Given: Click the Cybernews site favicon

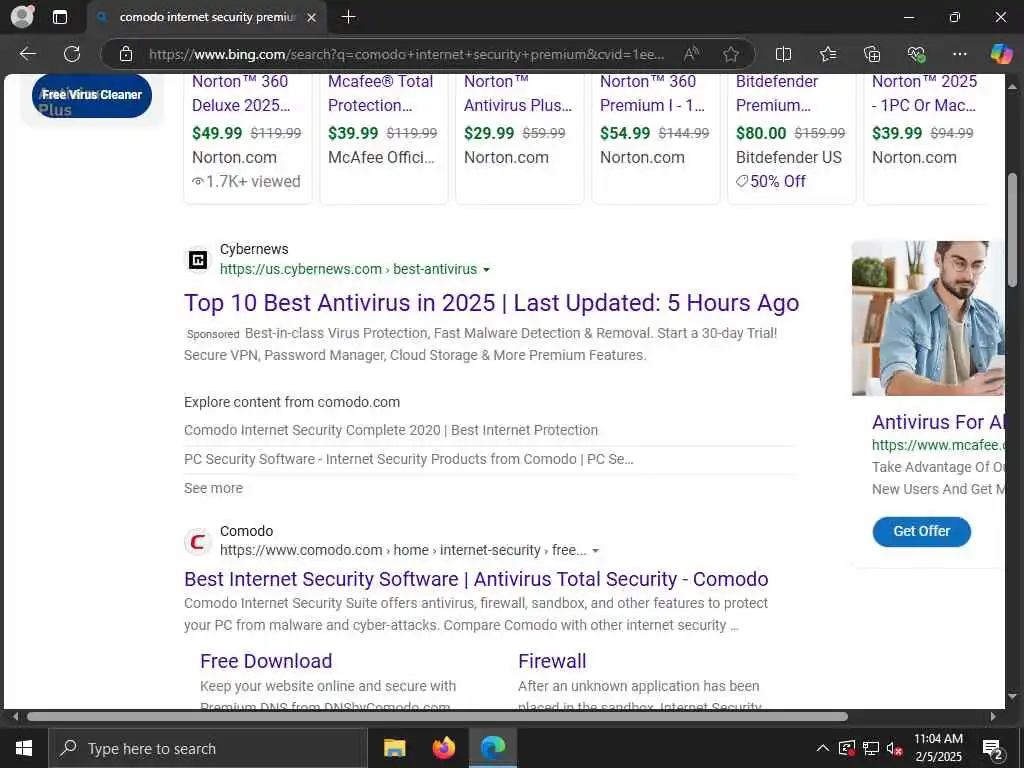Looking at the screenshot, I should click(x=198, y=260).
